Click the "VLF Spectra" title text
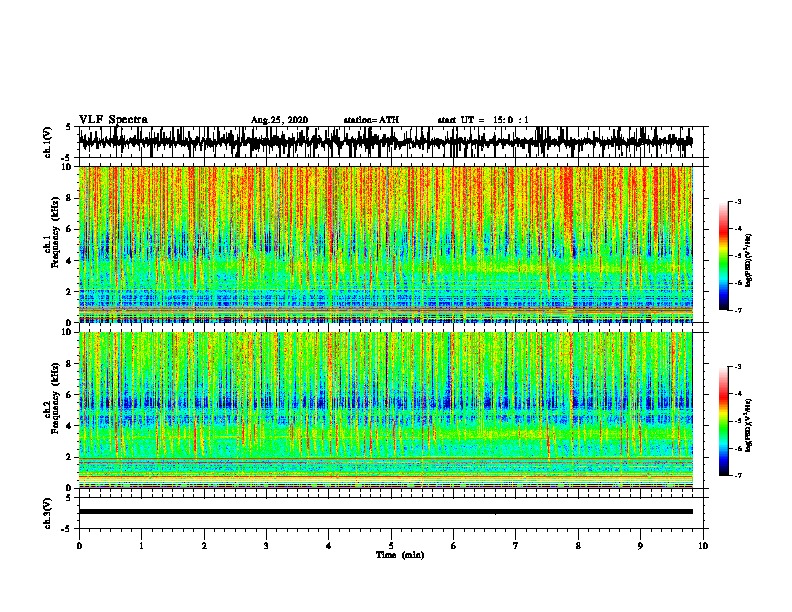792x612 pixels. coord(113,120)
